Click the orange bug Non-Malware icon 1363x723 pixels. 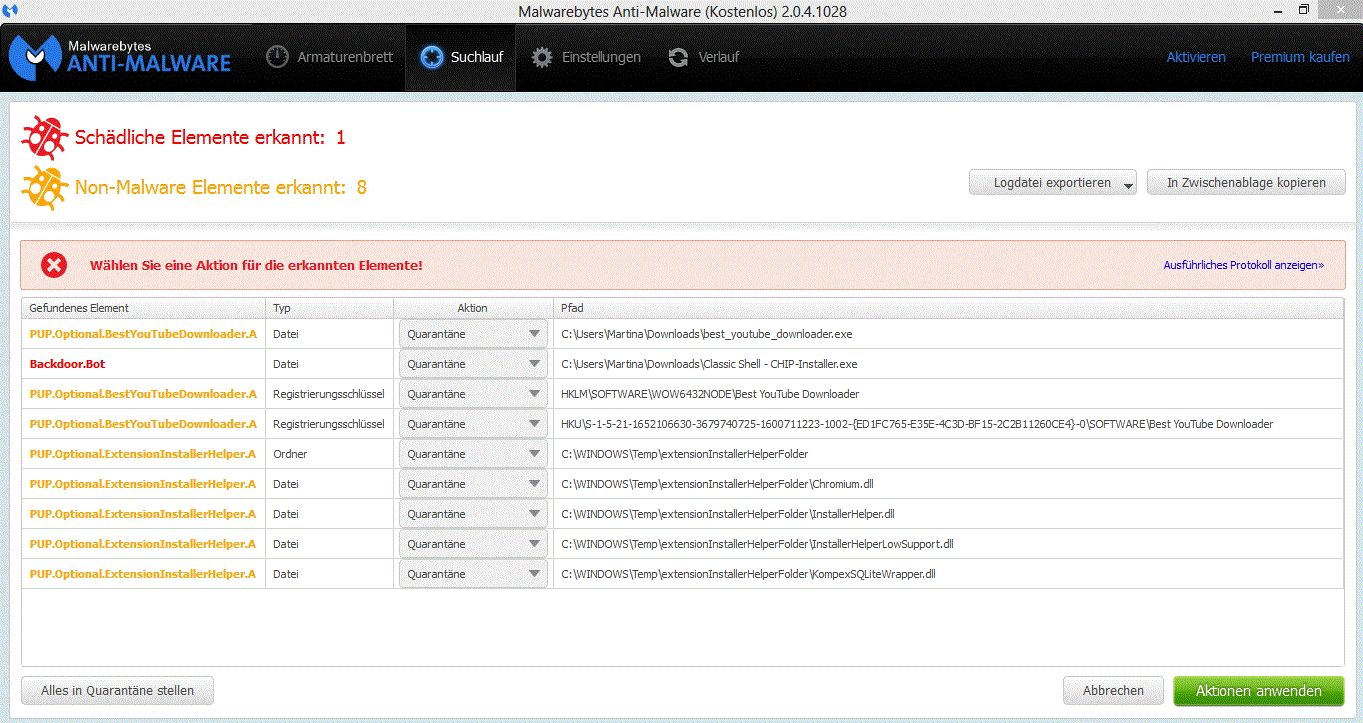[x=45, y=187]
